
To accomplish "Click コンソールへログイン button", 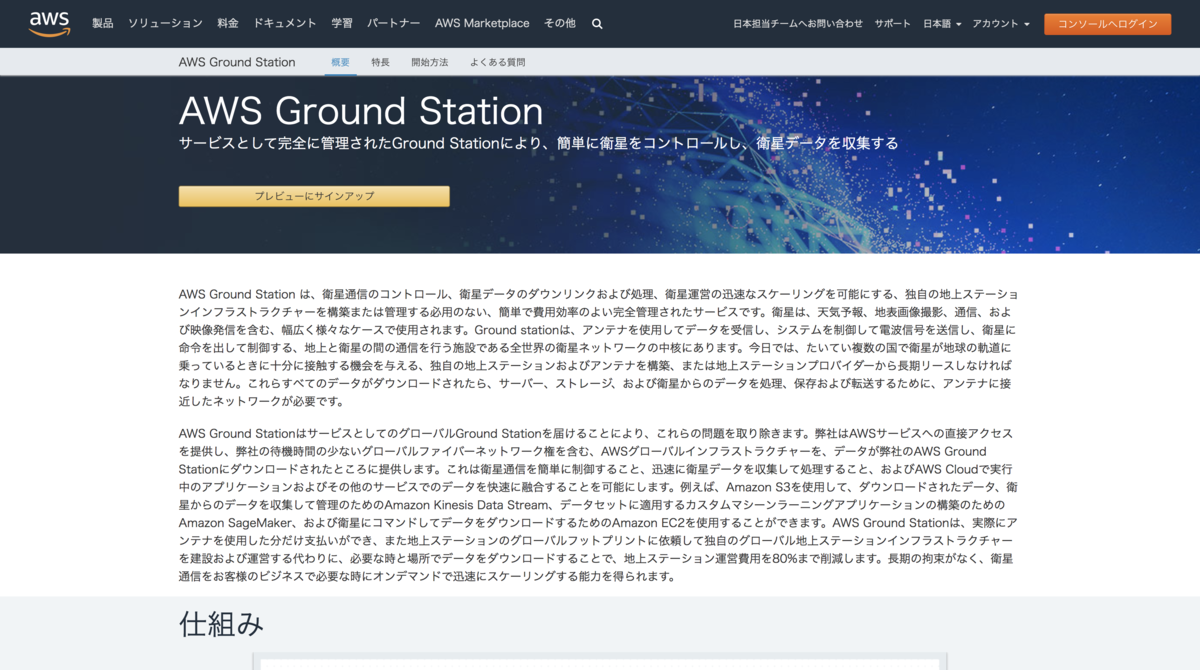I will click(1107, 24).
